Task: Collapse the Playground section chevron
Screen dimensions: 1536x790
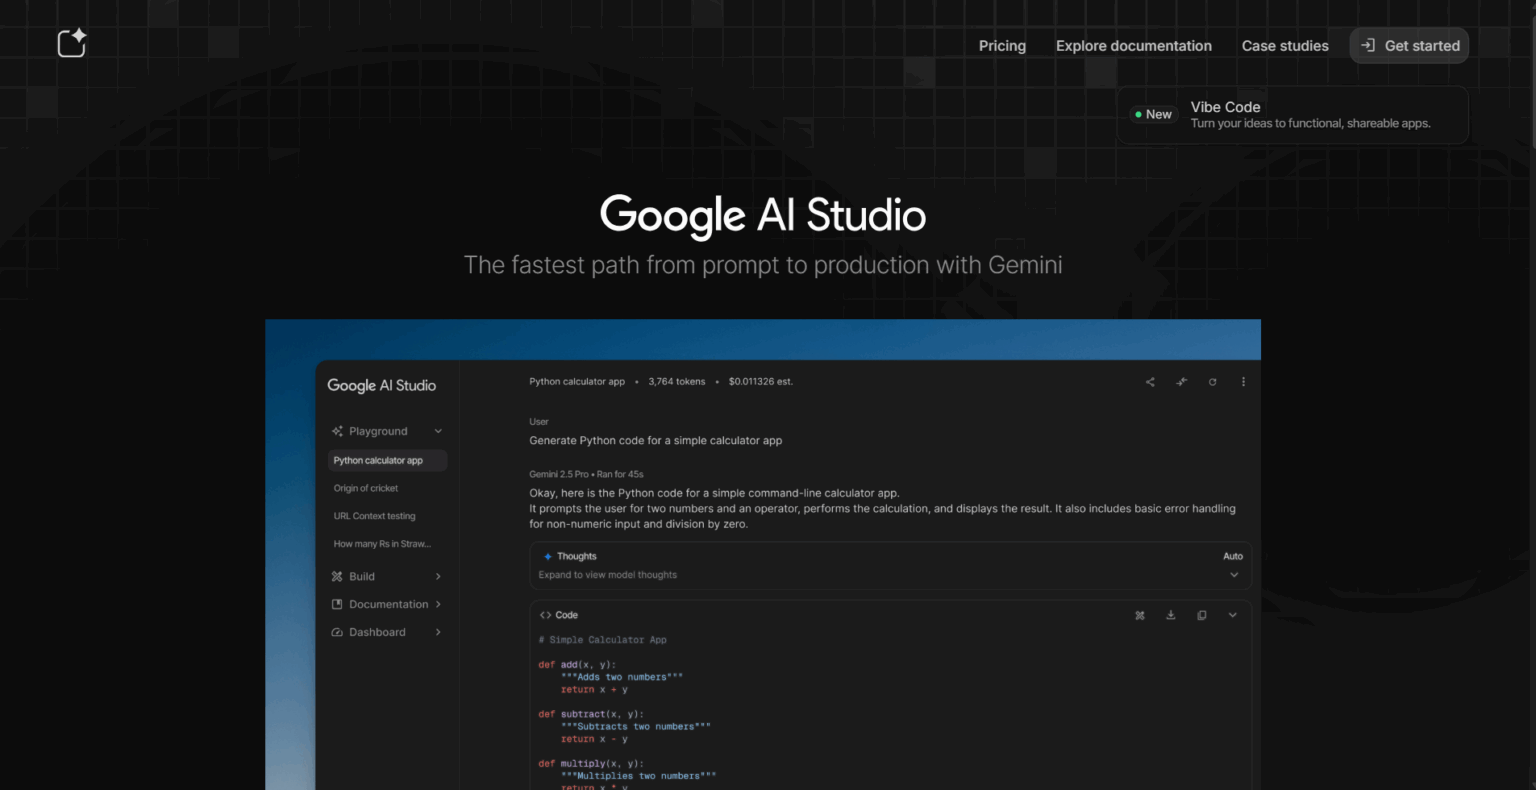Action: (x=438, y=432)
